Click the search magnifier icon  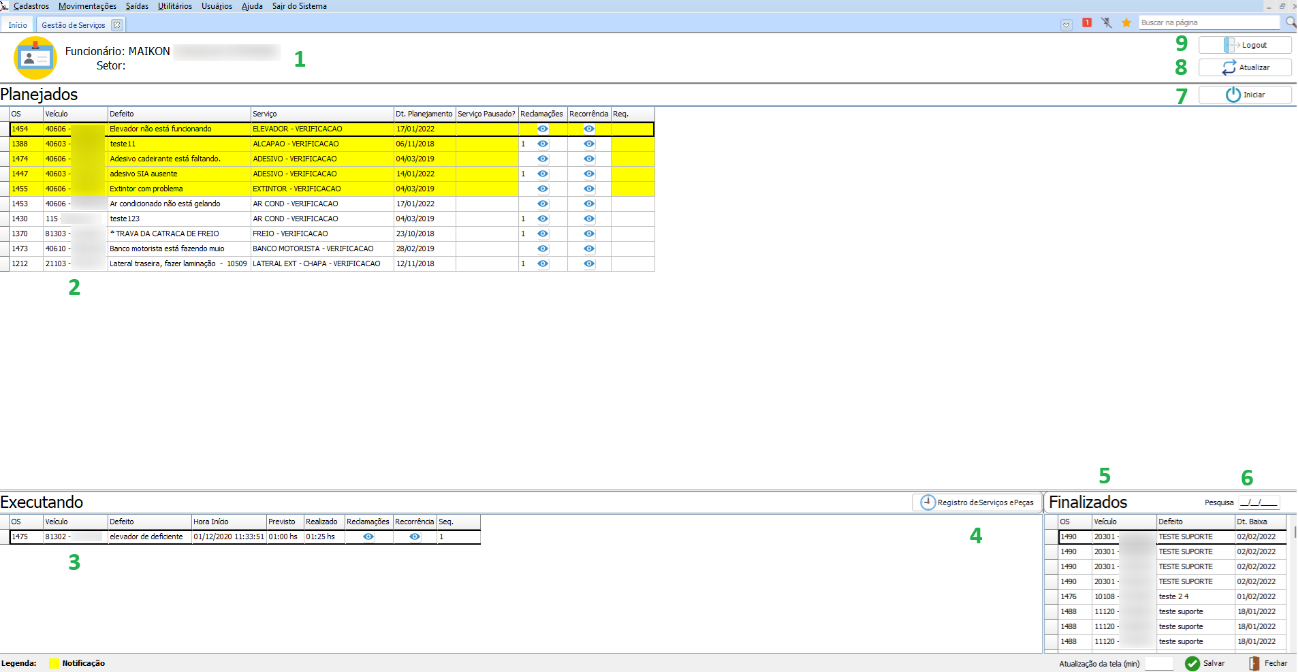[1290, 22]
